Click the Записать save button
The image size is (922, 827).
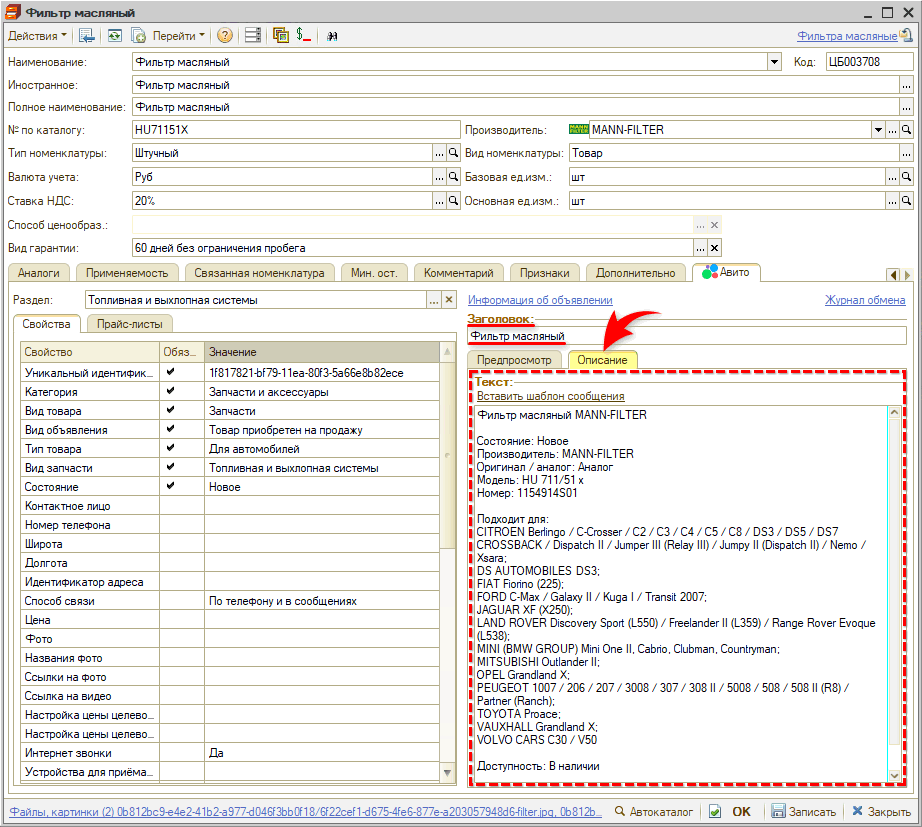pos(808,812)
